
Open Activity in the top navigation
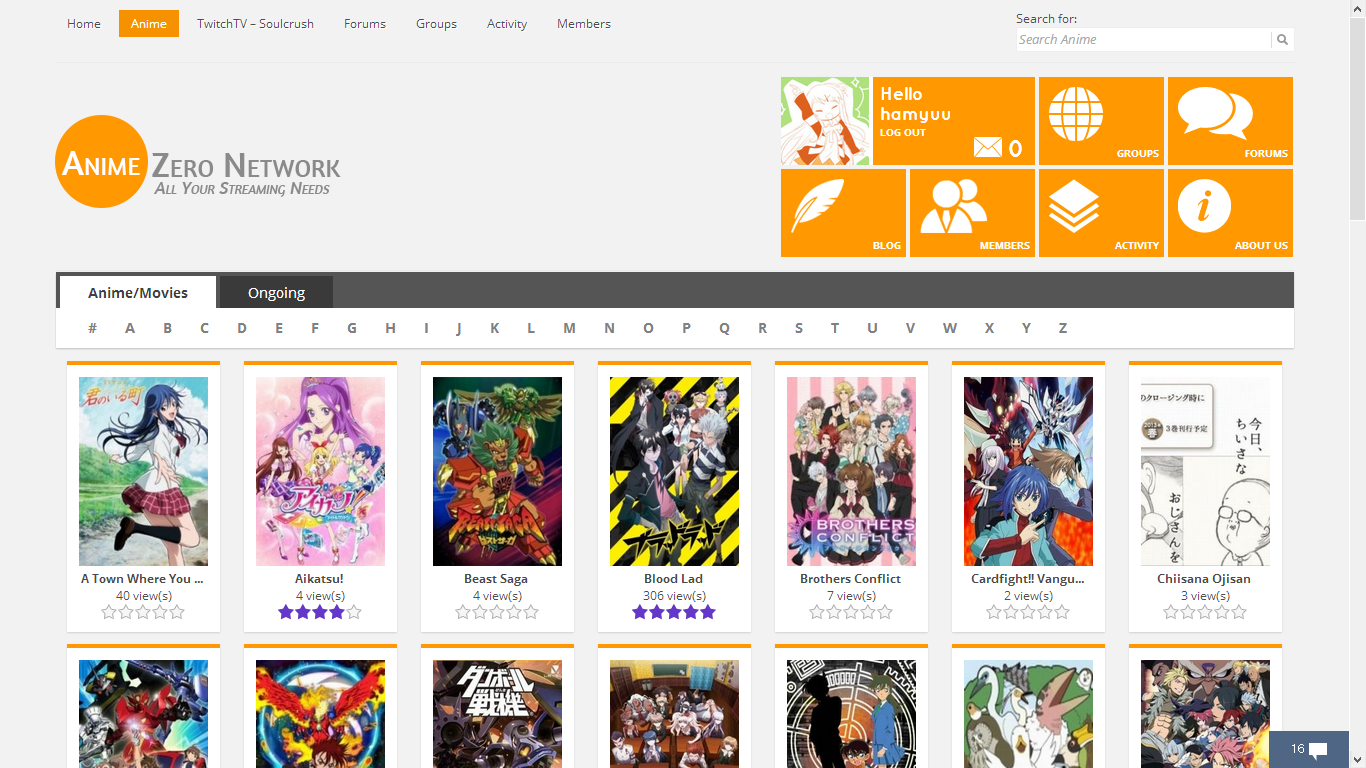[x=507, y=24]
